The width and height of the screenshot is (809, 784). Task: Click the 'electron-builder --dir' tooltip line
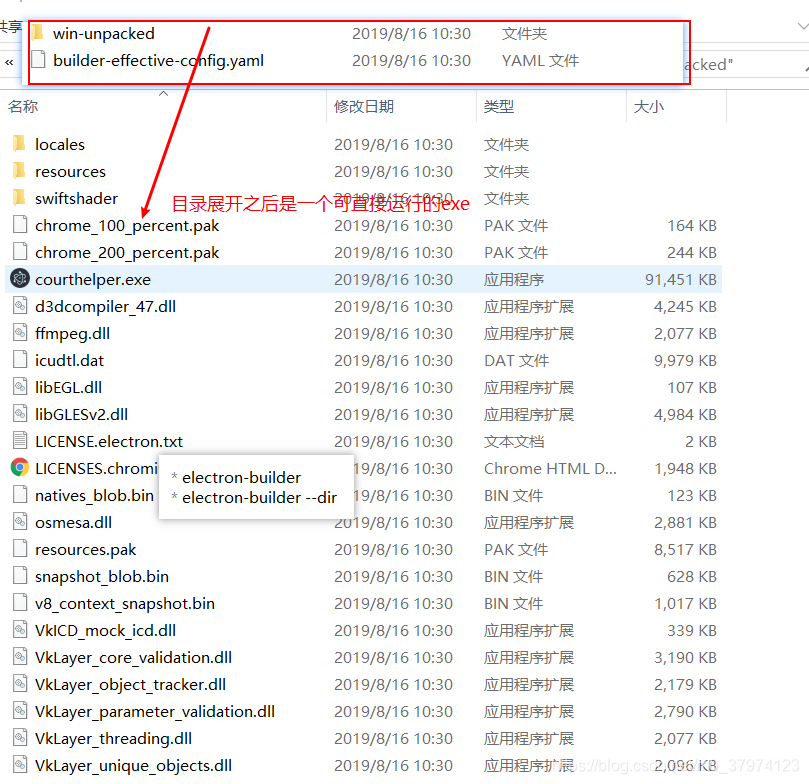[x=259, y=497]
